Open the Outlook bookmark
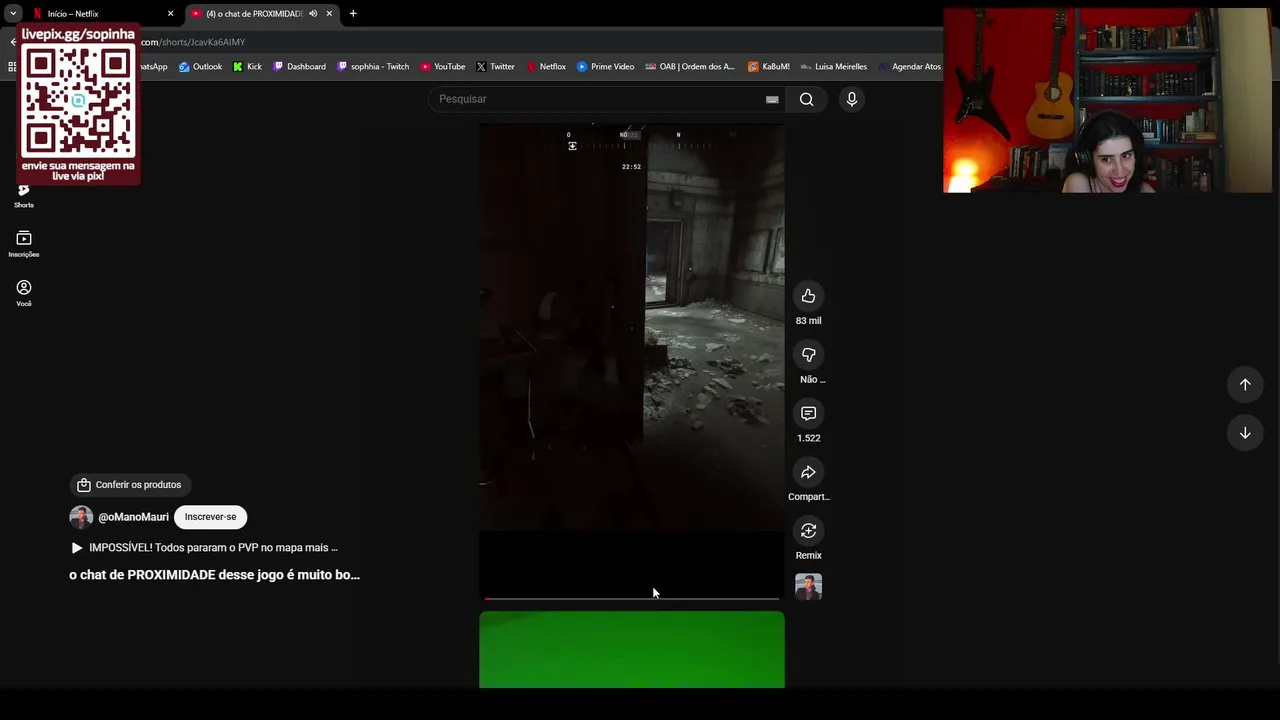Viewport: 1280px width, 720px height. coord(200,67)
